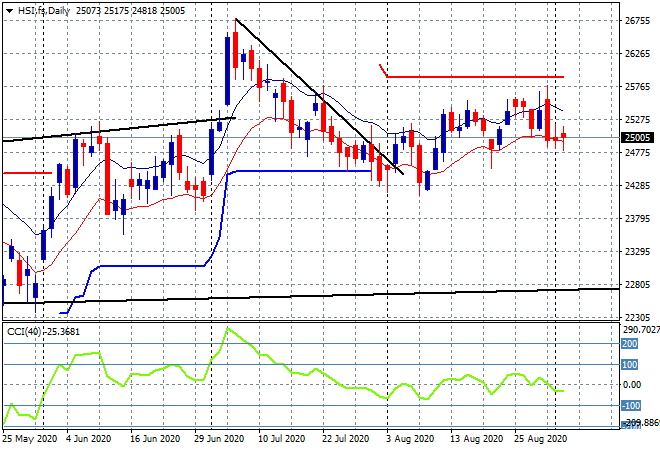The width and height of the screenshot is (660, 450).
Task: Click the green CCI line peak above 200
Action: [228, 328]
